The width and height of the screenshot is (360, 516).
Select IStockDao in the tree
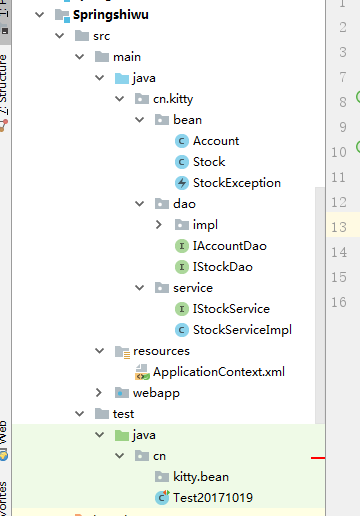click(223, 267)
